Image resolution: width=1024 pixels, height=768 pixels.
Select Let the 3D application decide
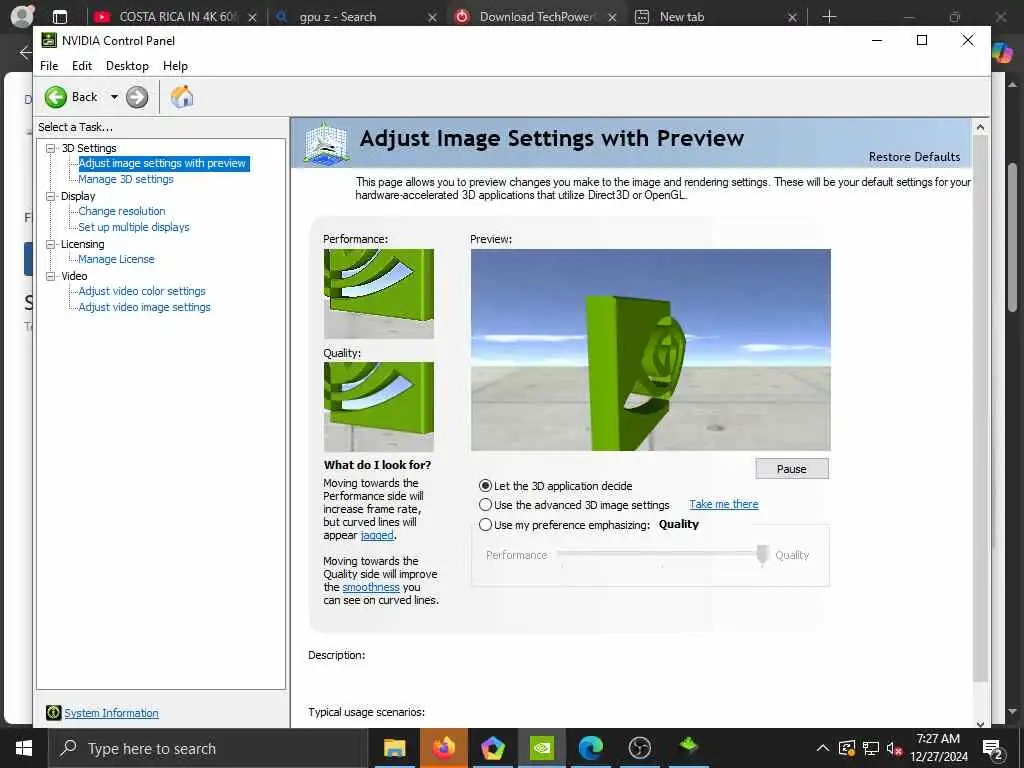coord(485,486)
